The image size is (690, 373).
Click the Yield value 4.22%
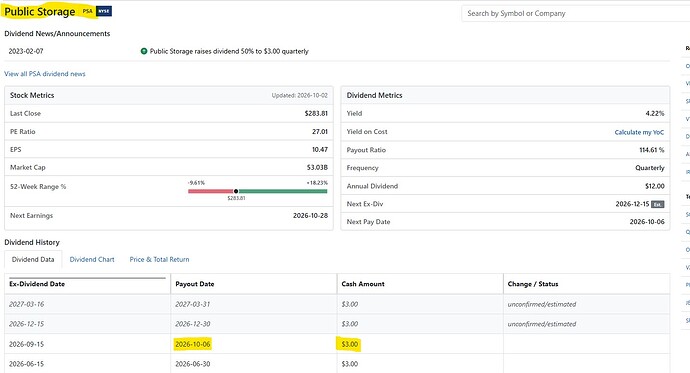[655, 113]
